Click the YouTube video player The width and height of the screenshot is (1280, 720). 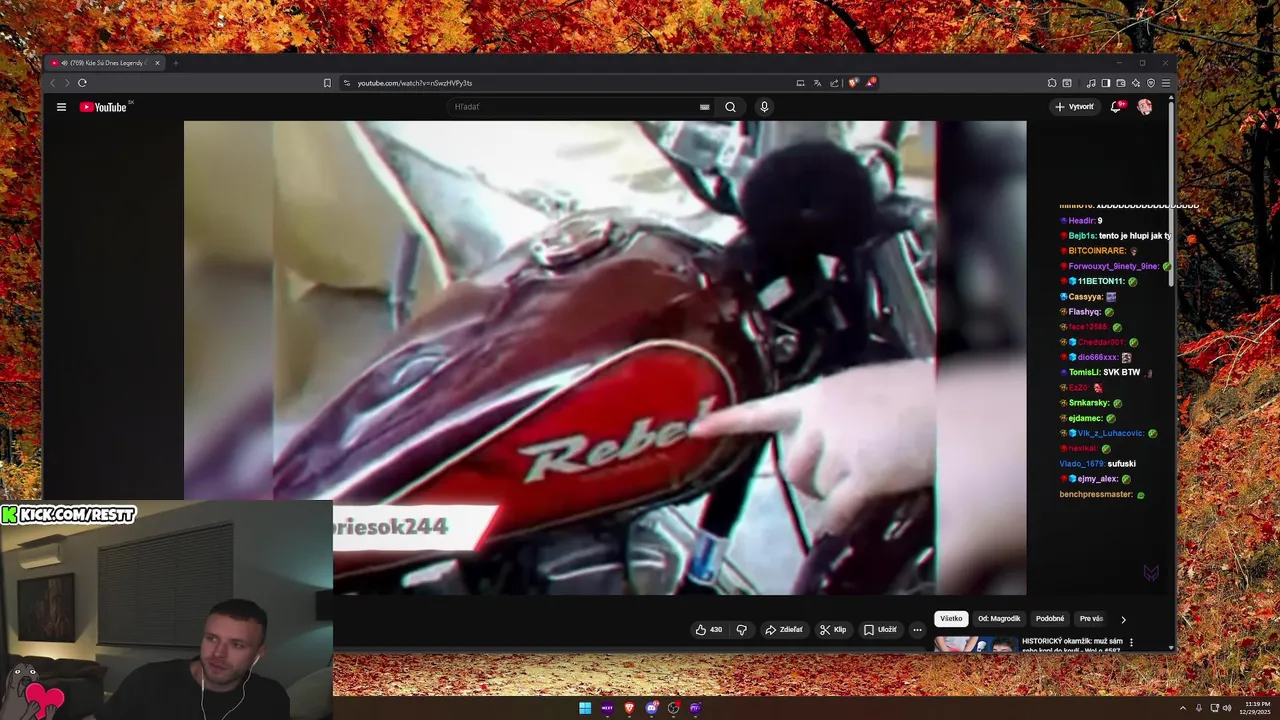point(605,358)
